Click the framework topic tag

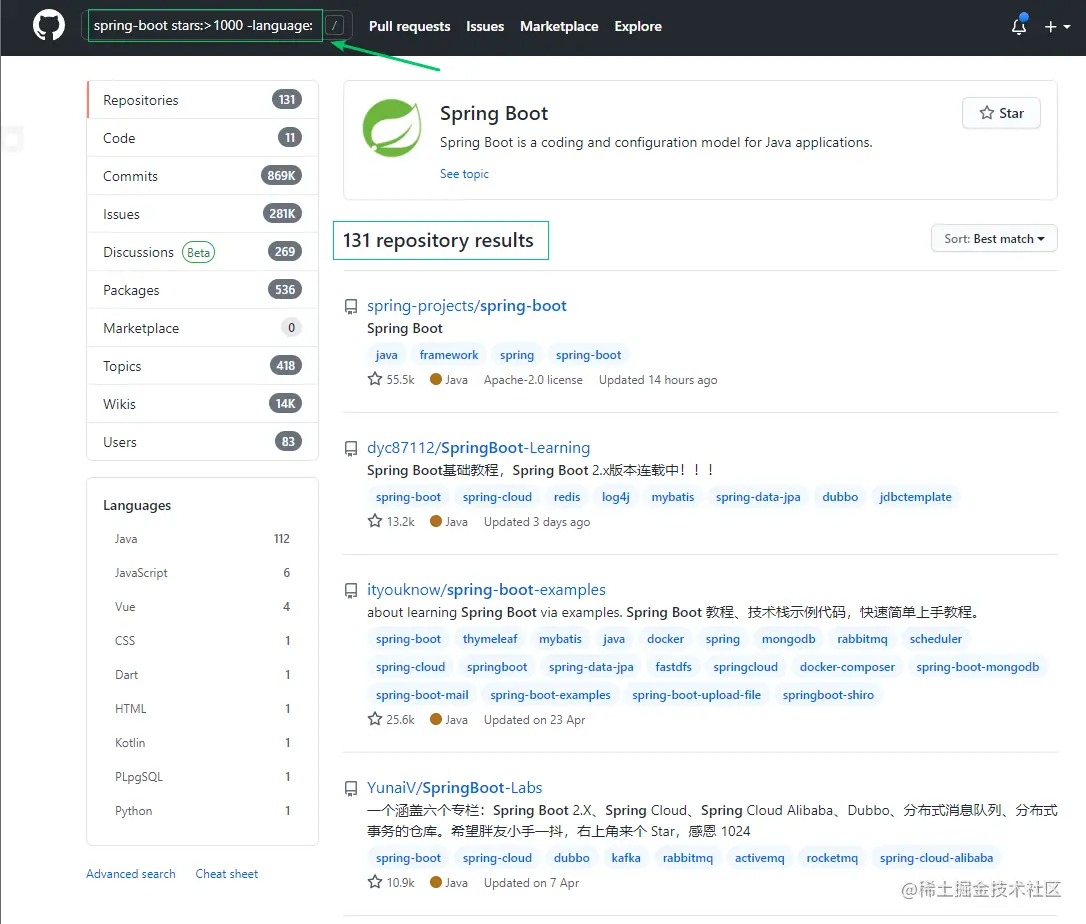pos(449,355)
